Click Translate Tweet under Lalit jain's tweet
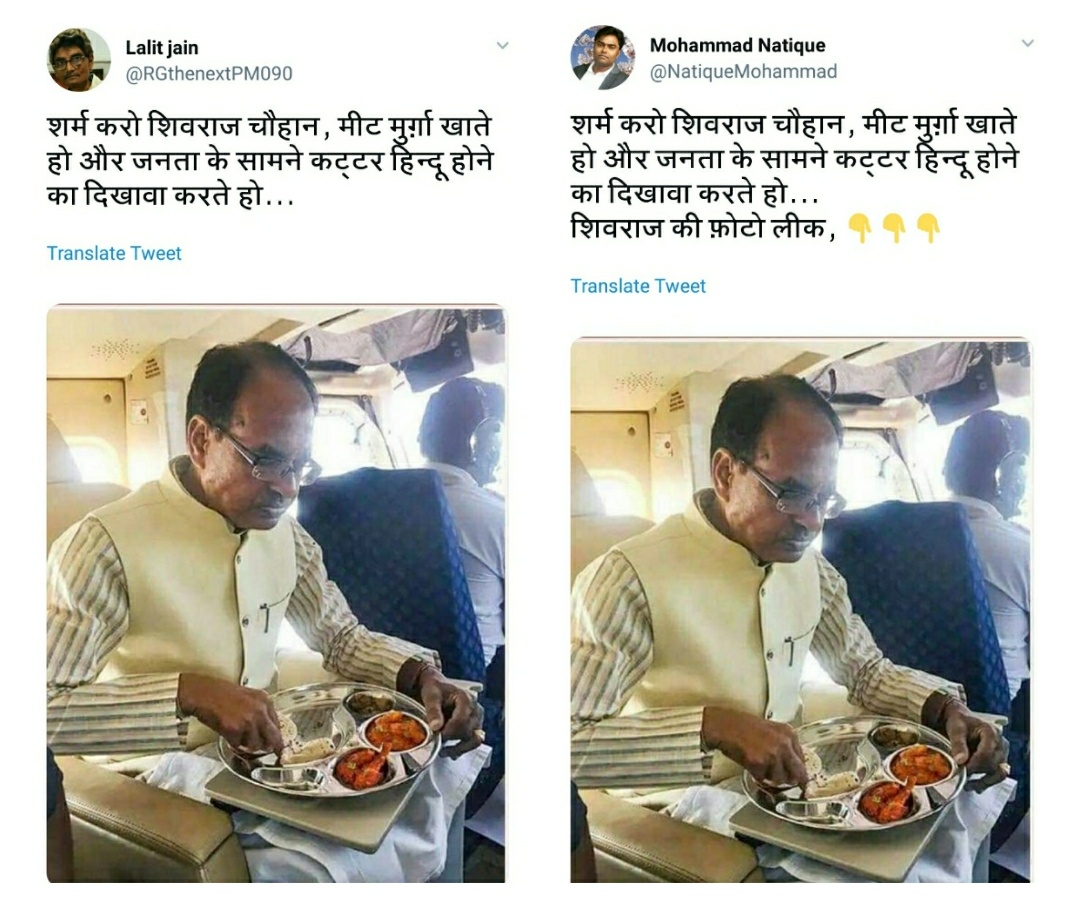Image resolution: width=1080 pixels, height=914 pixels. [114, 253]
